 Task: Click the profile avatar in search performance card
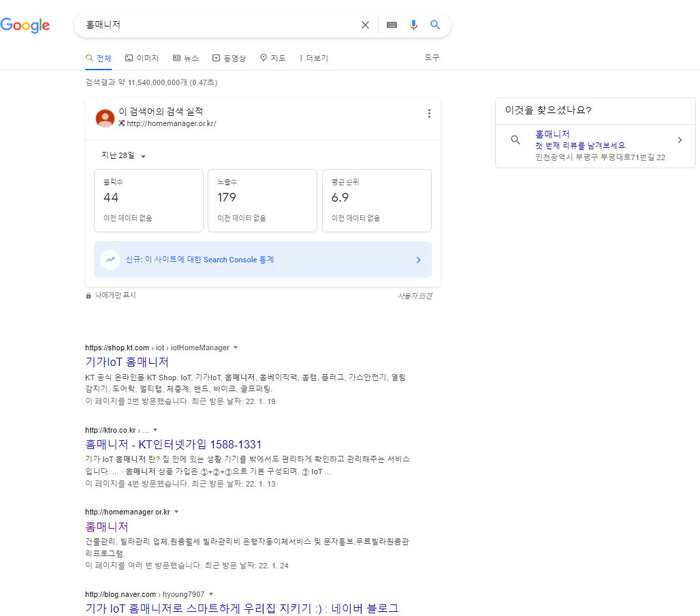point(105,118)
